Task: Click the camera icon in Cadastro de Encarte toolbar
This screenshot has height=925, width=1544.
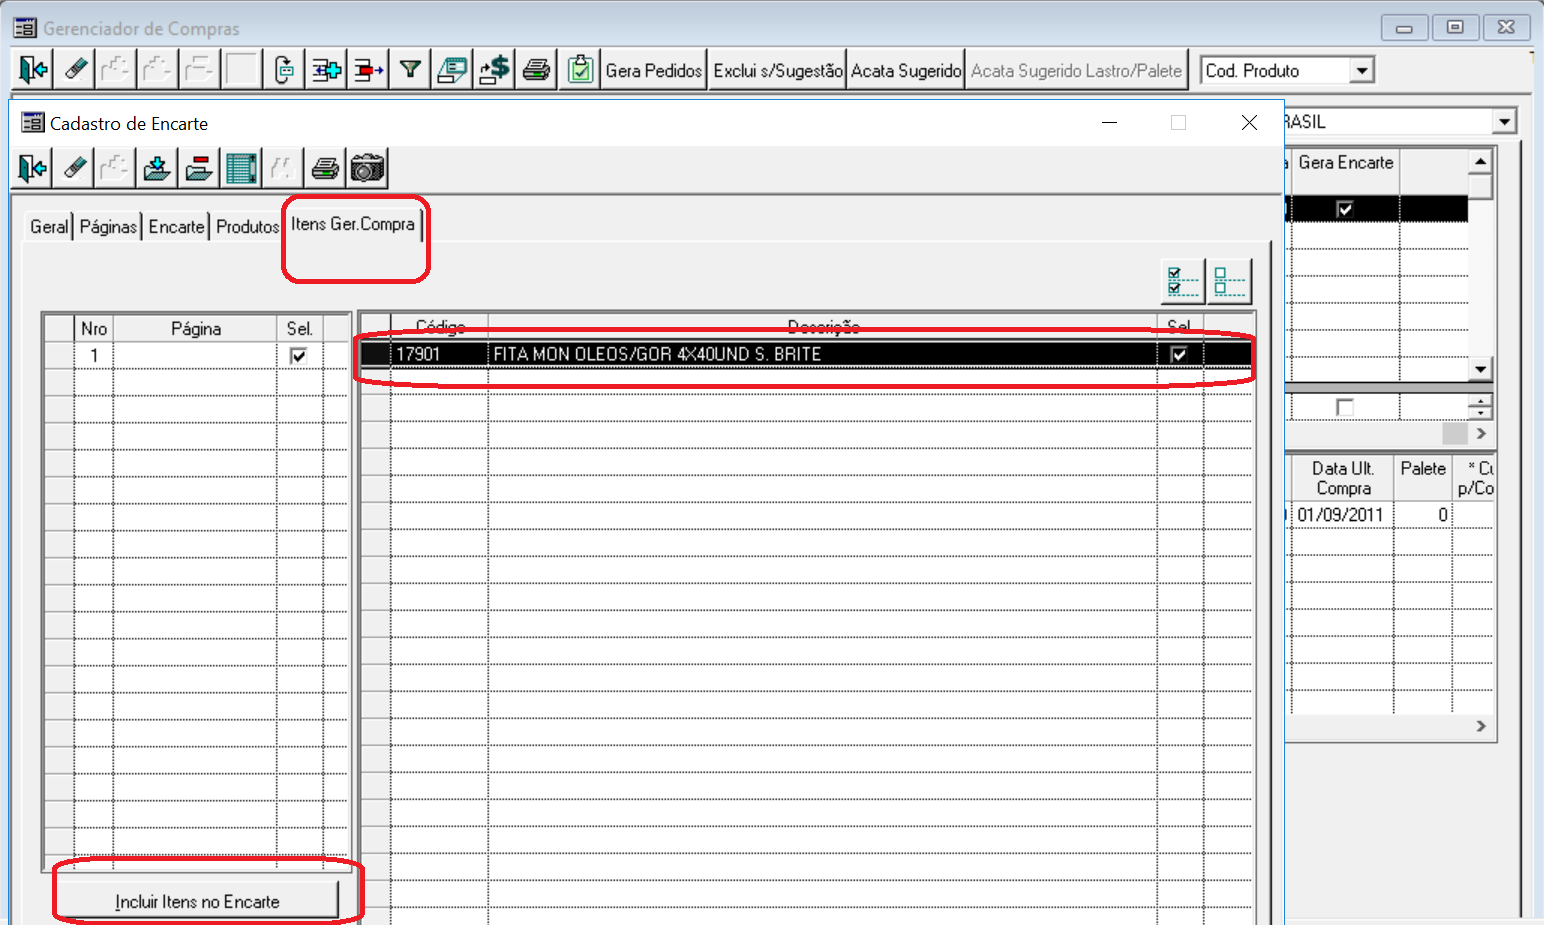Action: coord(367,168)
